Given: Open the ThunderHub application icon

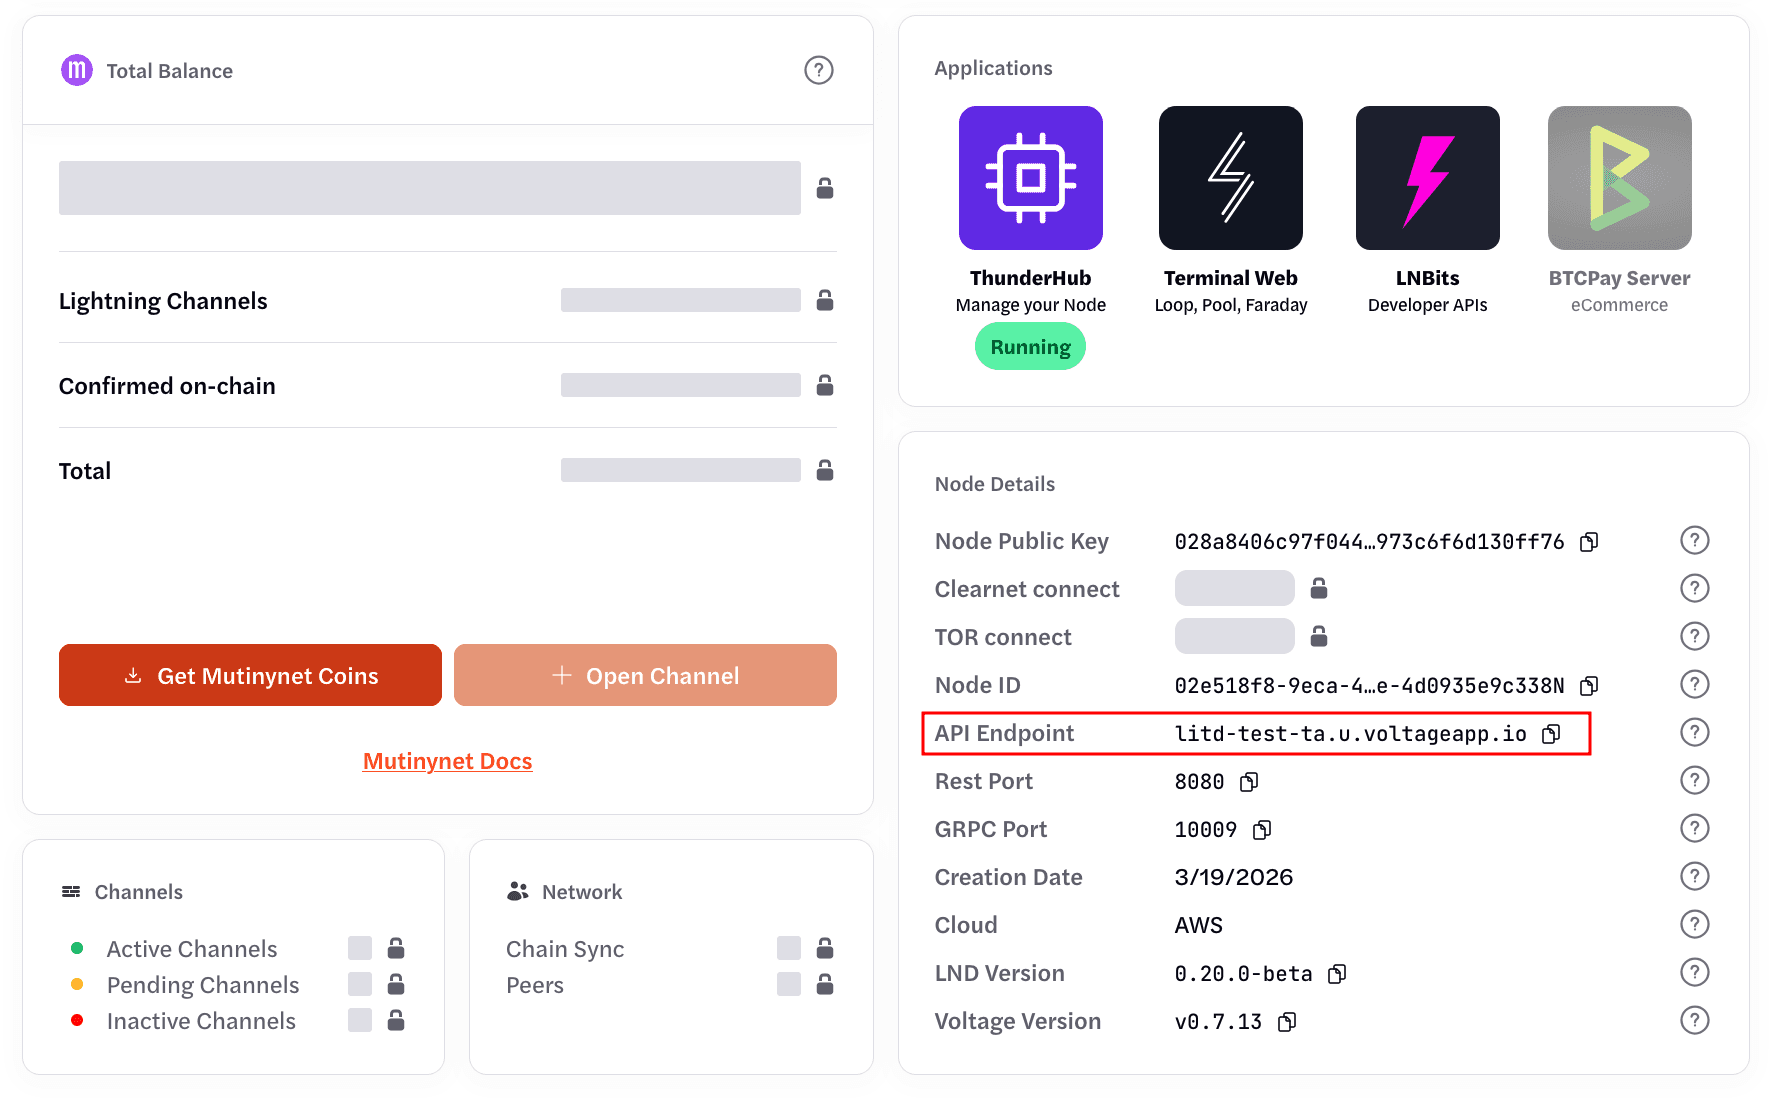Looking at the screenshot, I should pyautogui.click(x=1030, y=178).
